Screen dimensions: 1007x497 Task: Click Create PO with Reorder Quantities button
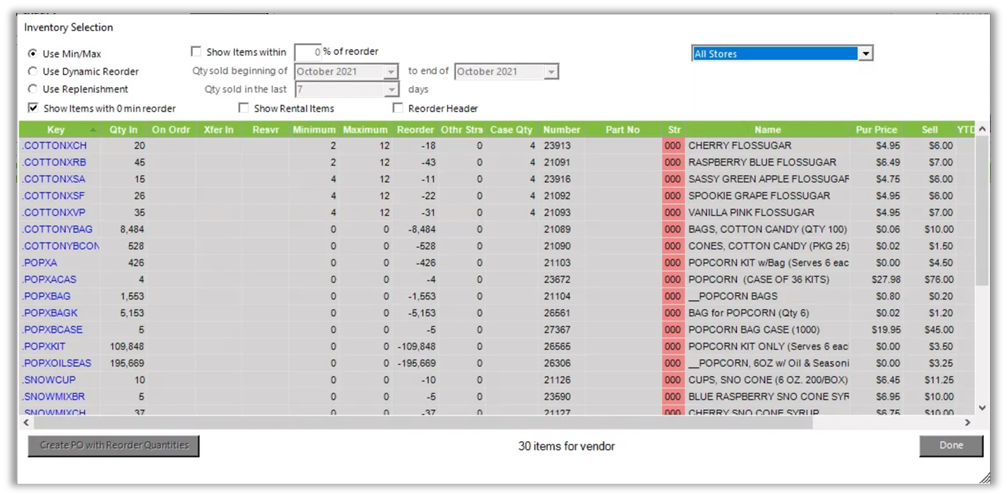(x=114, y=446)
